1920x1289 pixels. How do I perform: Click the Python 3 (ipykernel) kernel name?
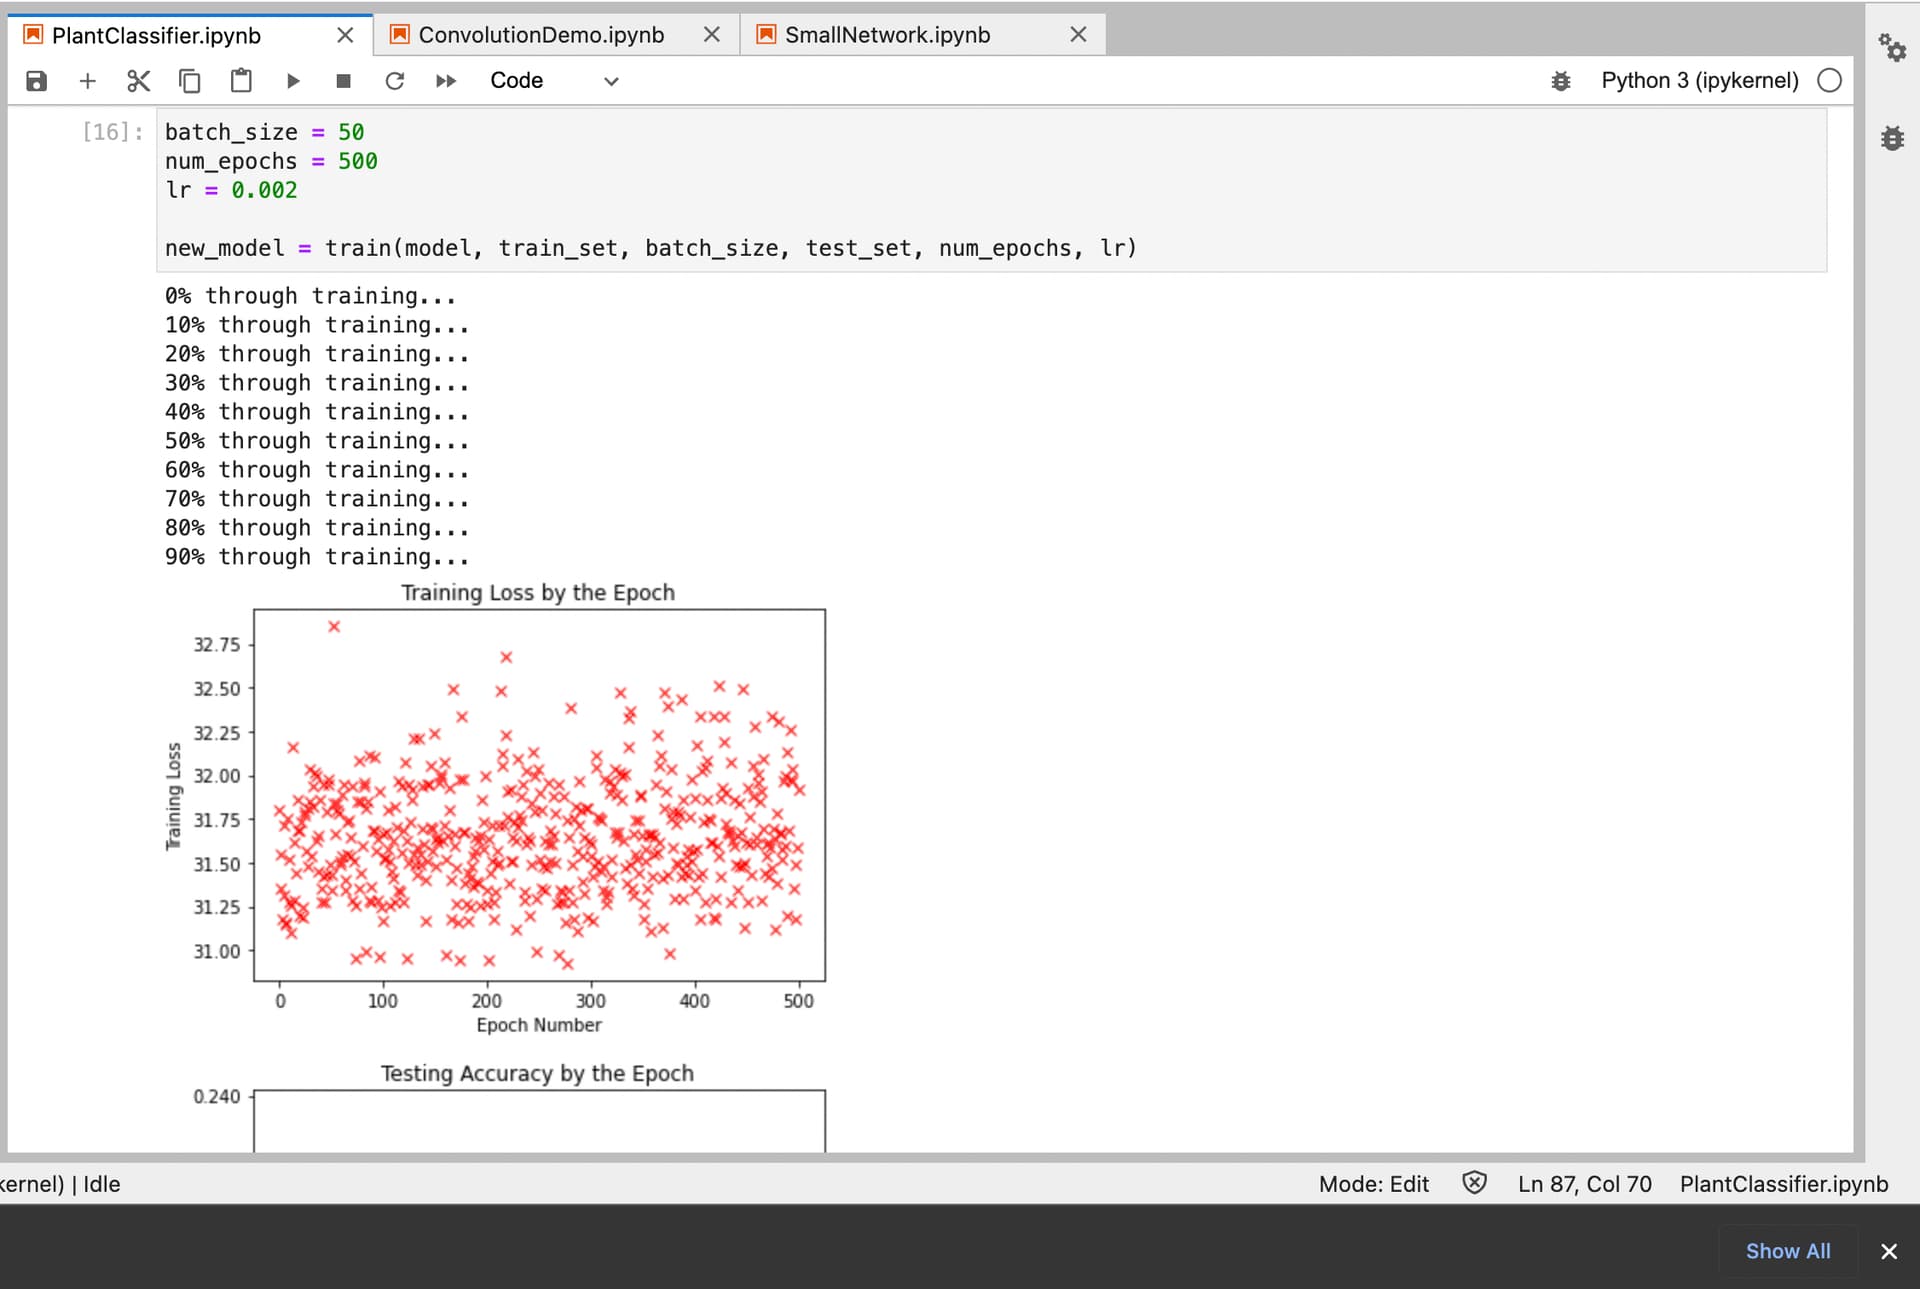pyautogui.click(x=1699, y=81)
